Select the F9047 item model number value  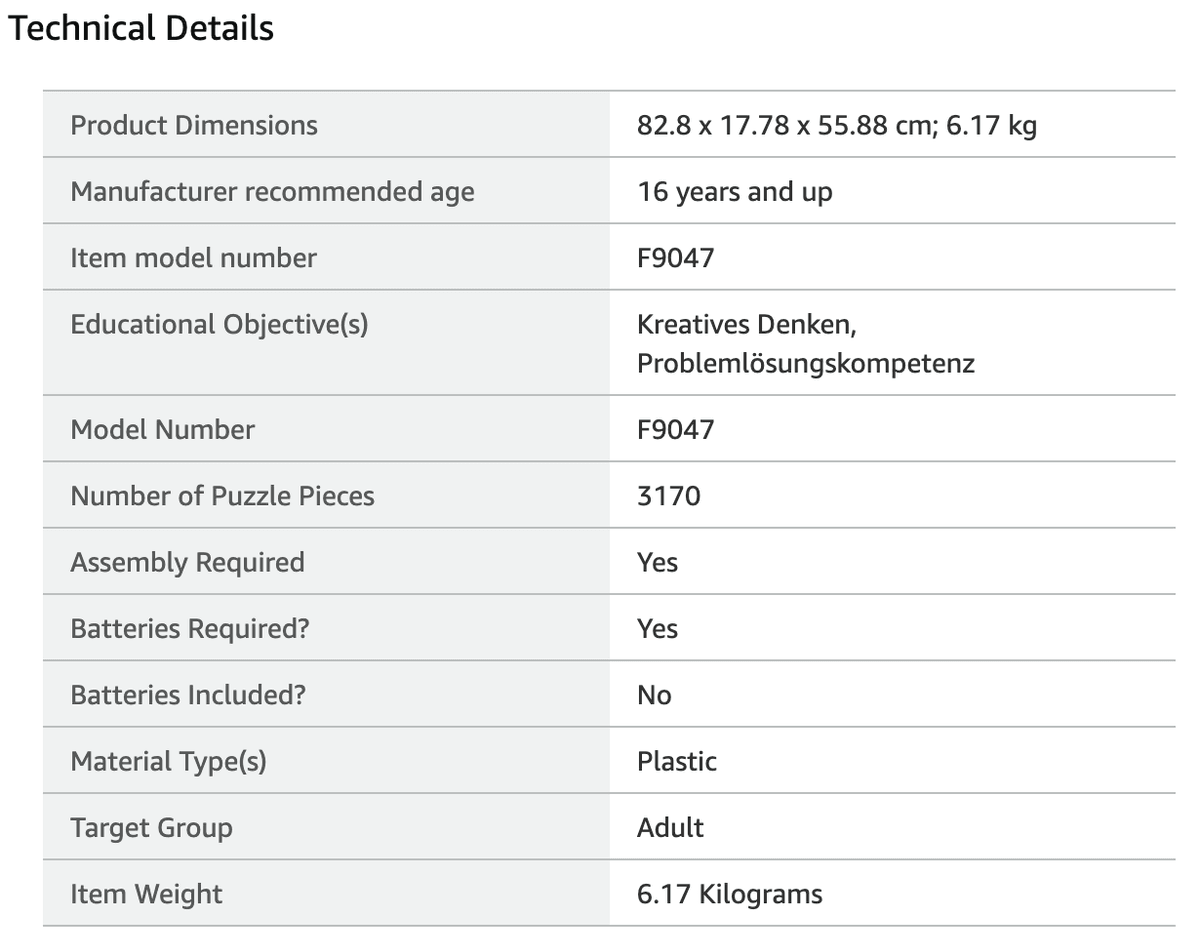pyautogui.click(x=676, y=257)
